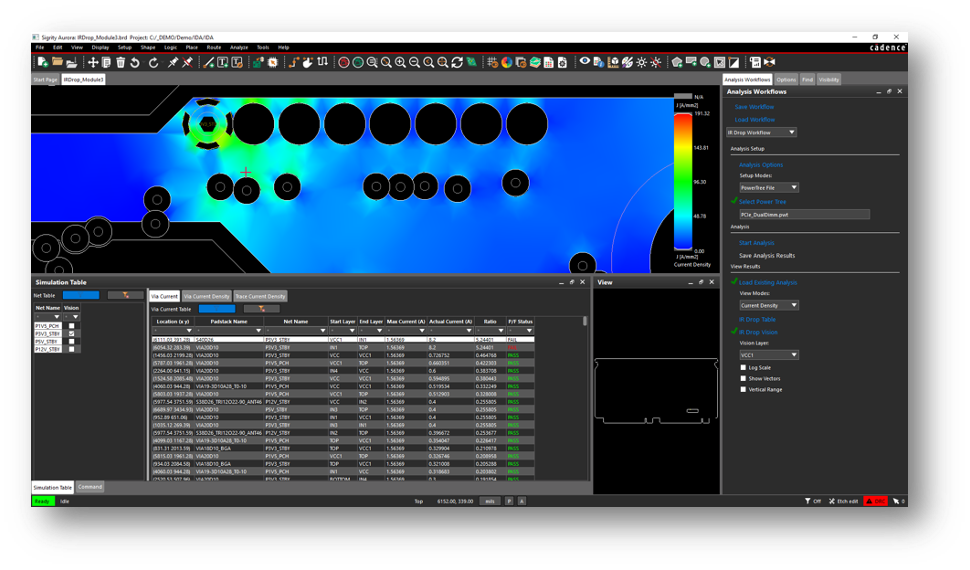970x570 pixels.
Task: Uncheck the P3V3_STBY vision checkbox
Action: tap(72, 334)
